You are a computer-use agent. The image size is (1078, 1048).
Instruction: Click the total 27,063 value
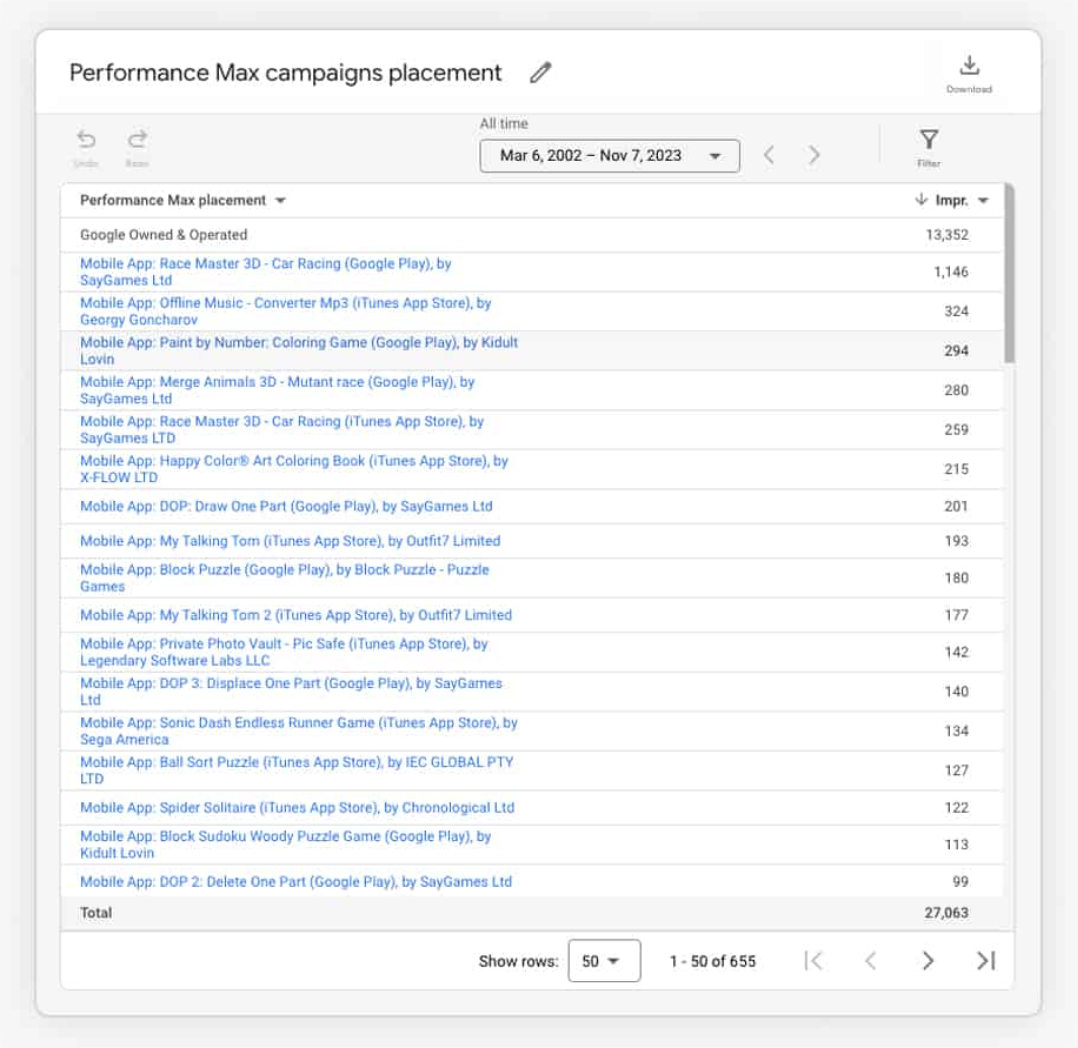point(946,913)
